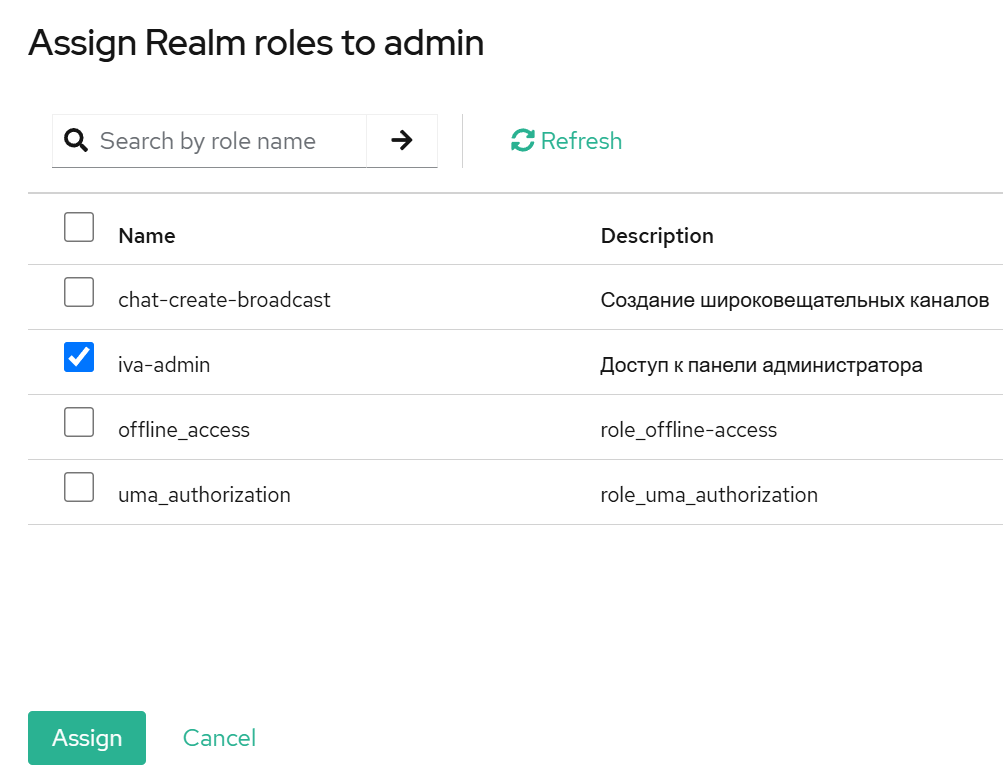Check the uma_authorization role checkbox
The height and width of the screenshot is (775, 1003).
pyautogui.click(x=78, y=487)
